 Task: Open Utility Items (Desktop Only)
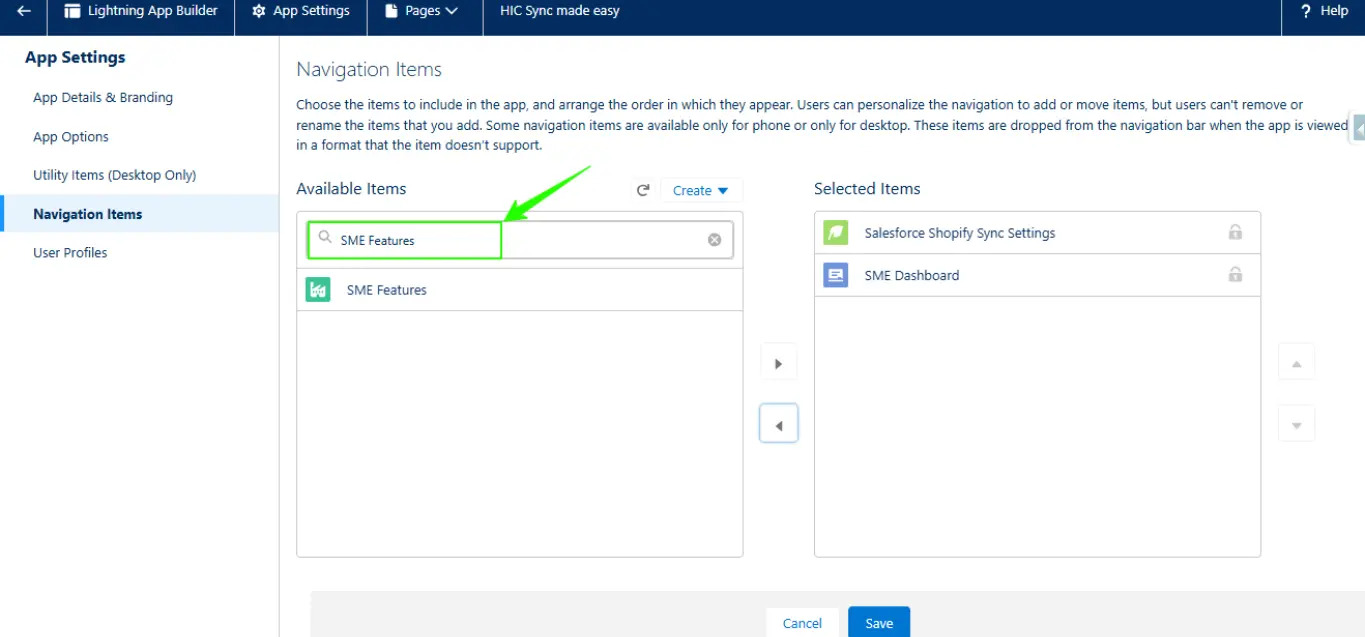point(115,175)
